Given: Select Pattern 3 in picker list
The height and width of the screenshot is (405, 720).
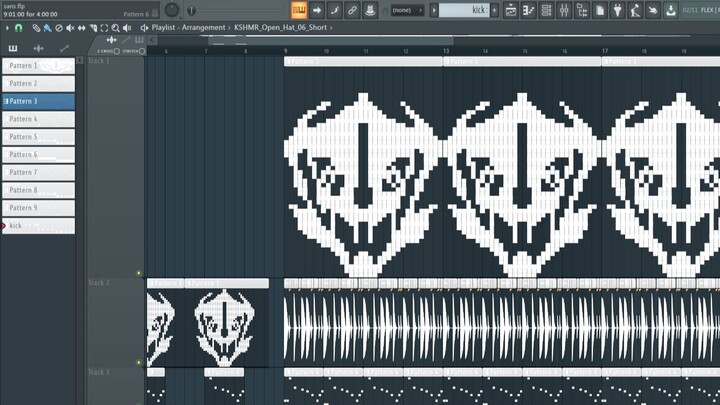Looking at the screenshot, I should 39,101.
